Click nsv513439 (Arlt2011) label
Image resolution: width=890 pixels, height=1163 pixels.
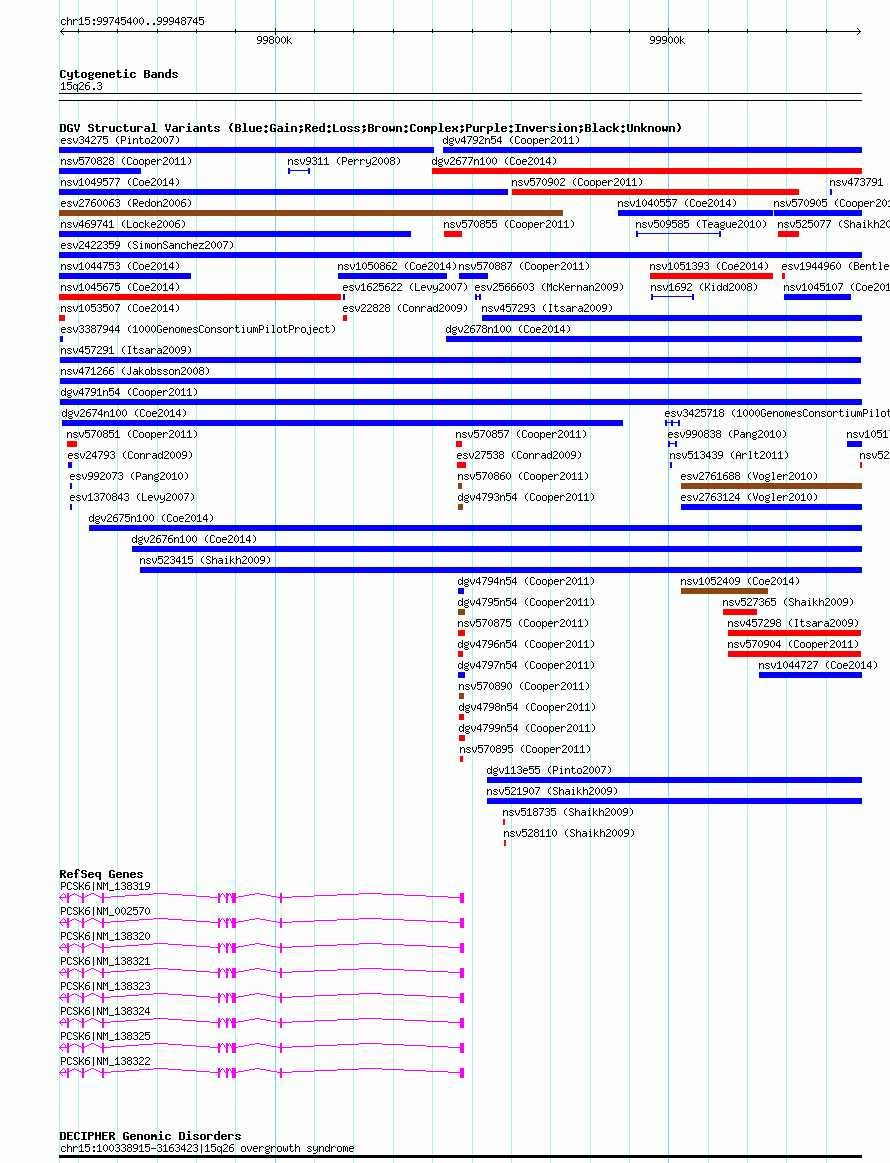point(729,455)
